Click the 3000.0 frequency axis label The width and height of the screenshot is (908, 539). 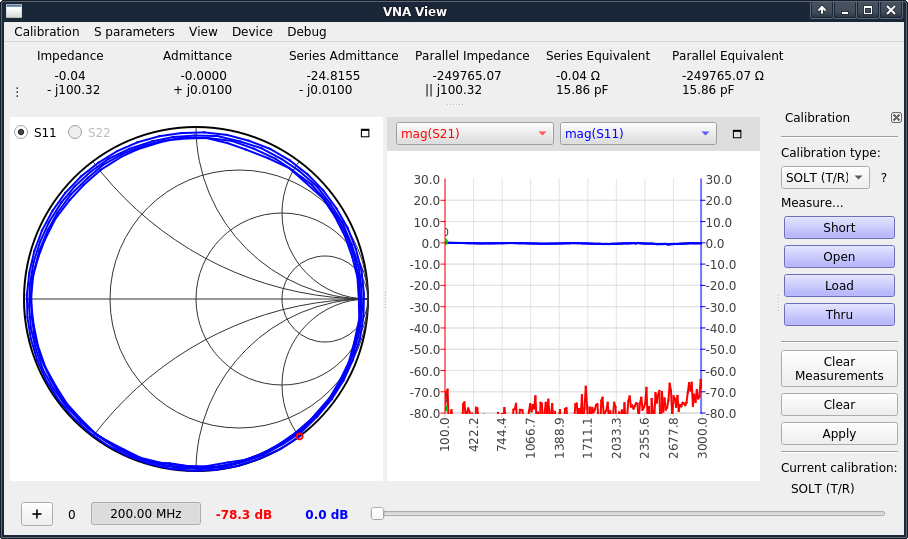(702, 438)
